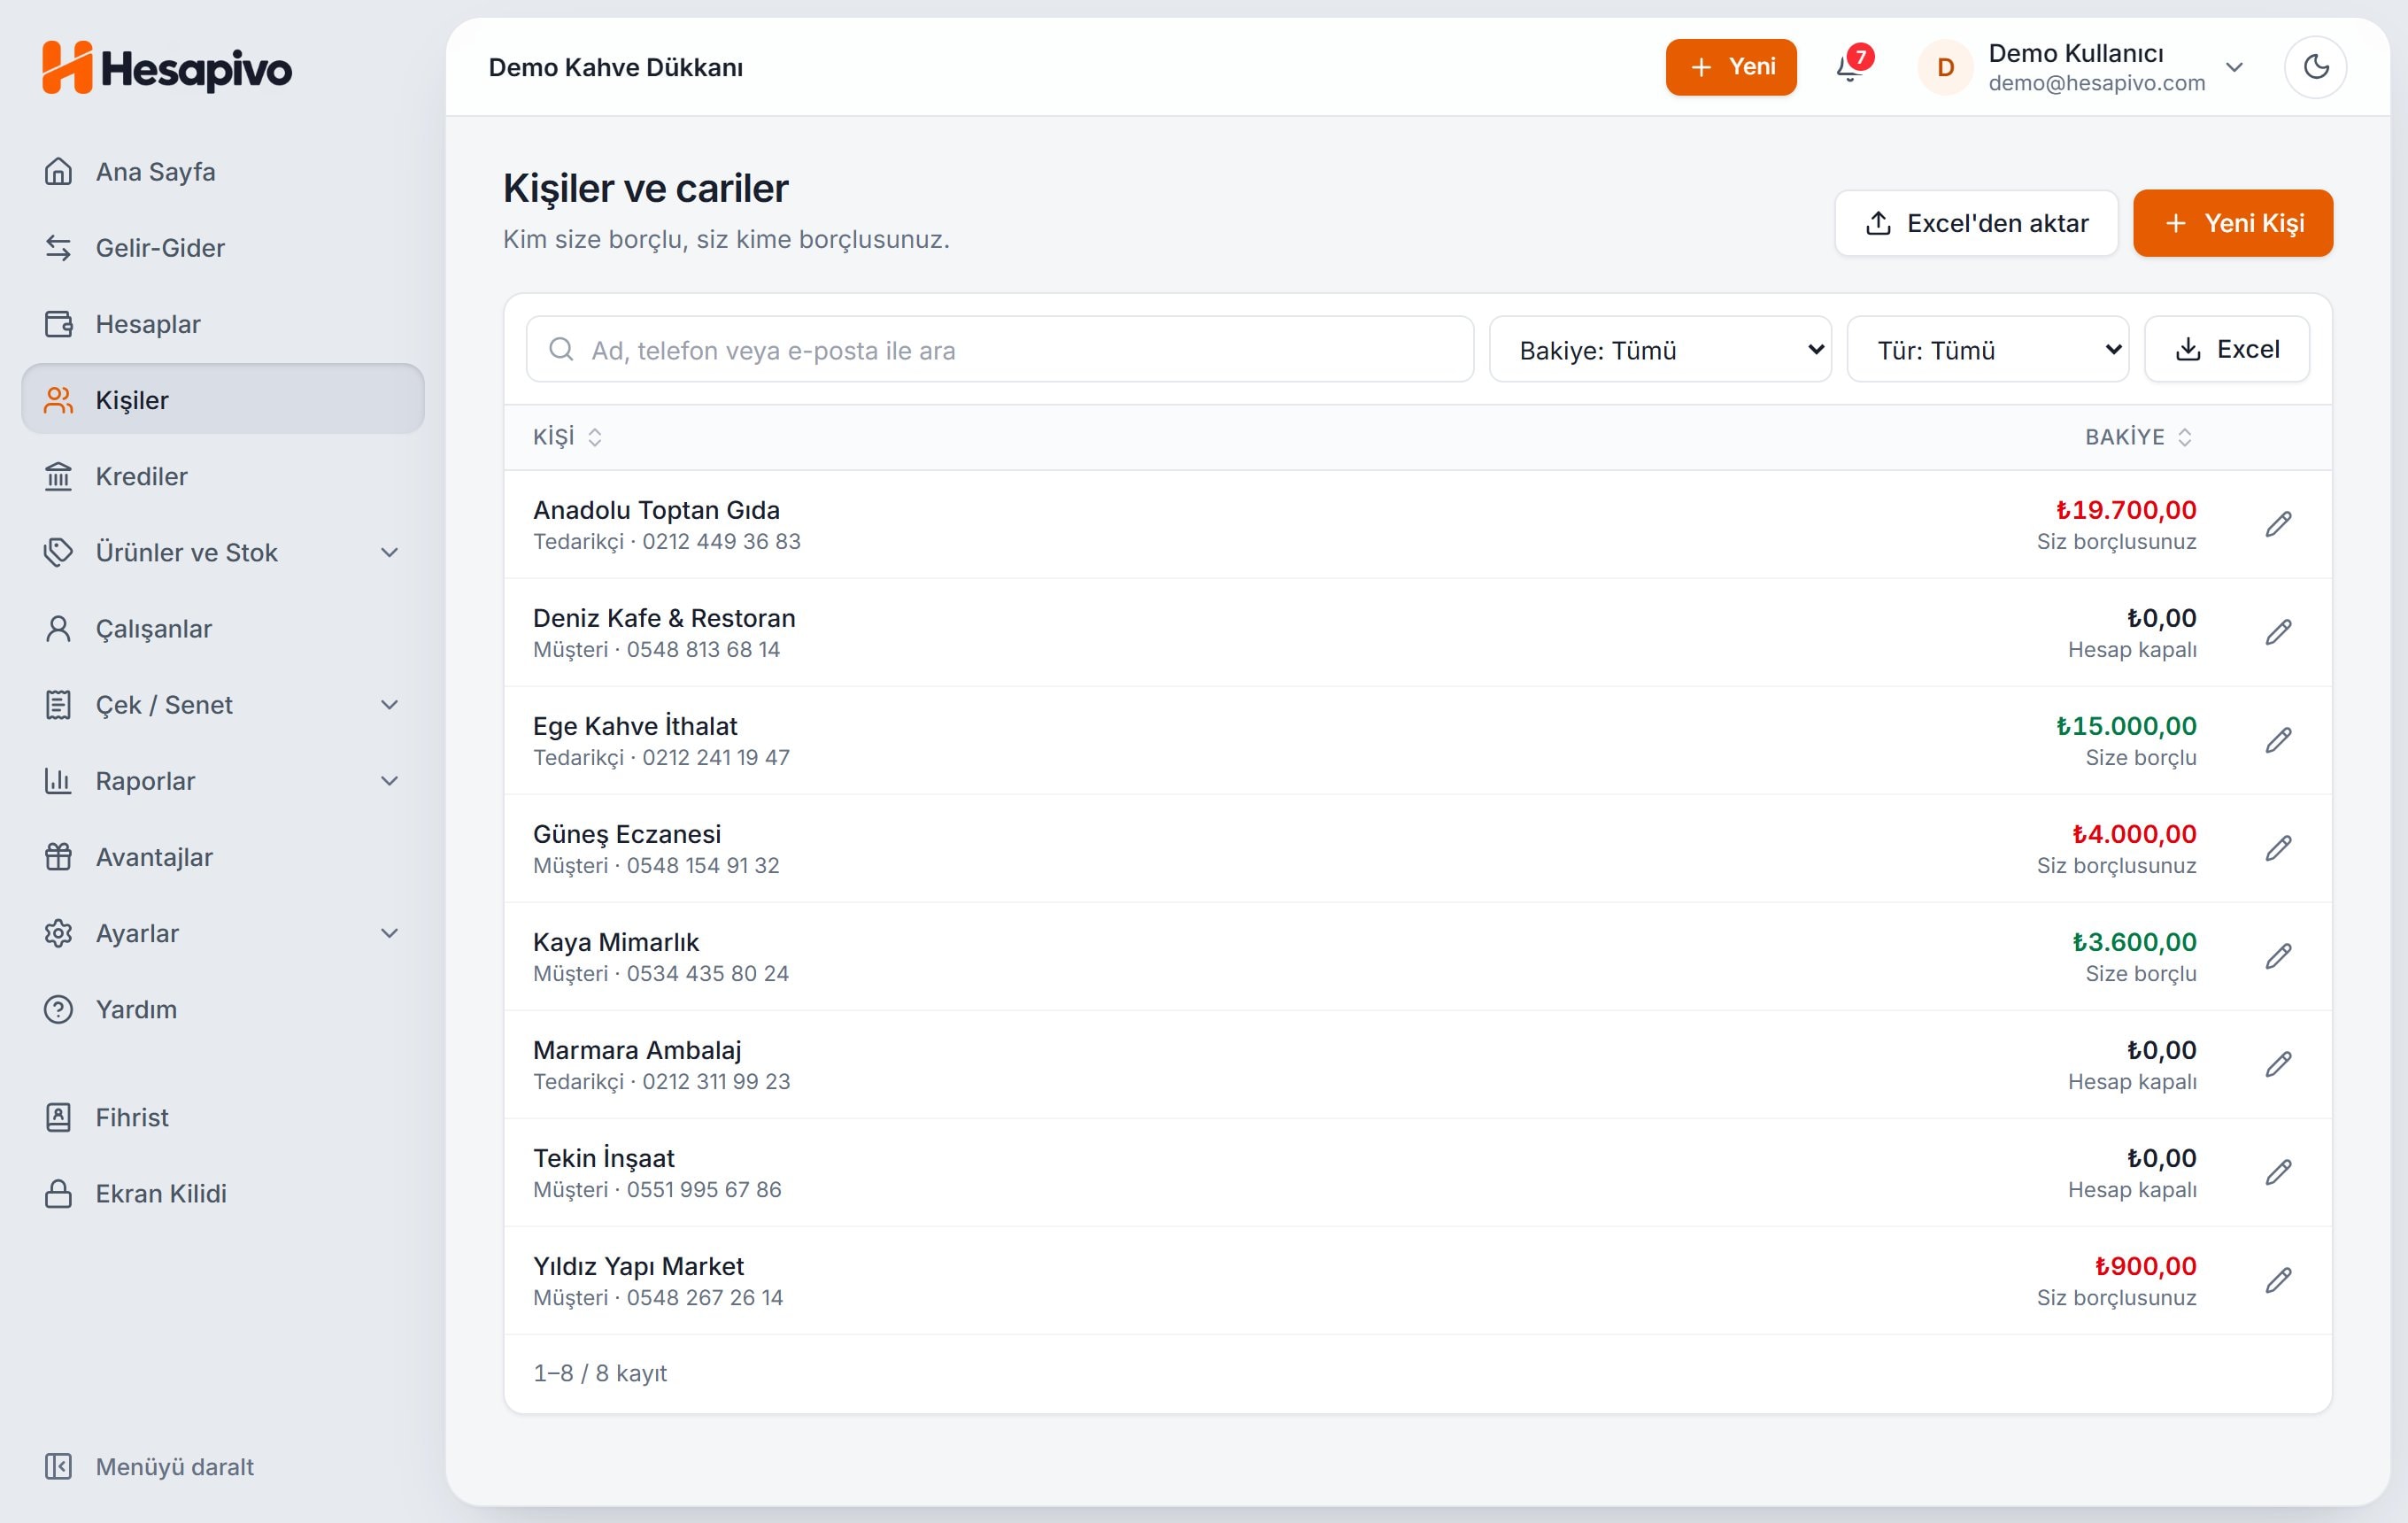Click the Yeni Kişi button
Viewport: 2408px width, 1523px height.
point(2232,223)
